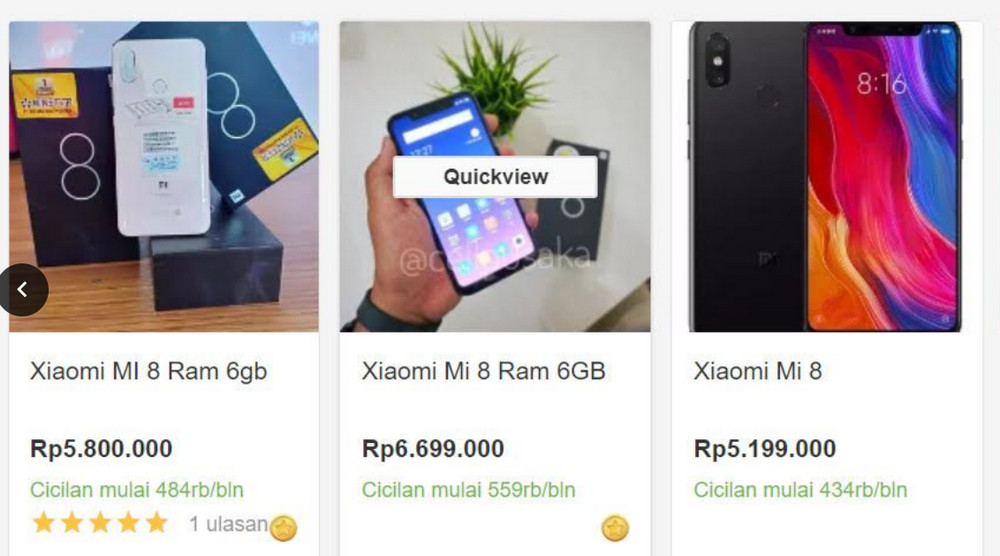1000x556 pixels.
Task: Click the fifth gold rating star
Action: click(156, 523)
